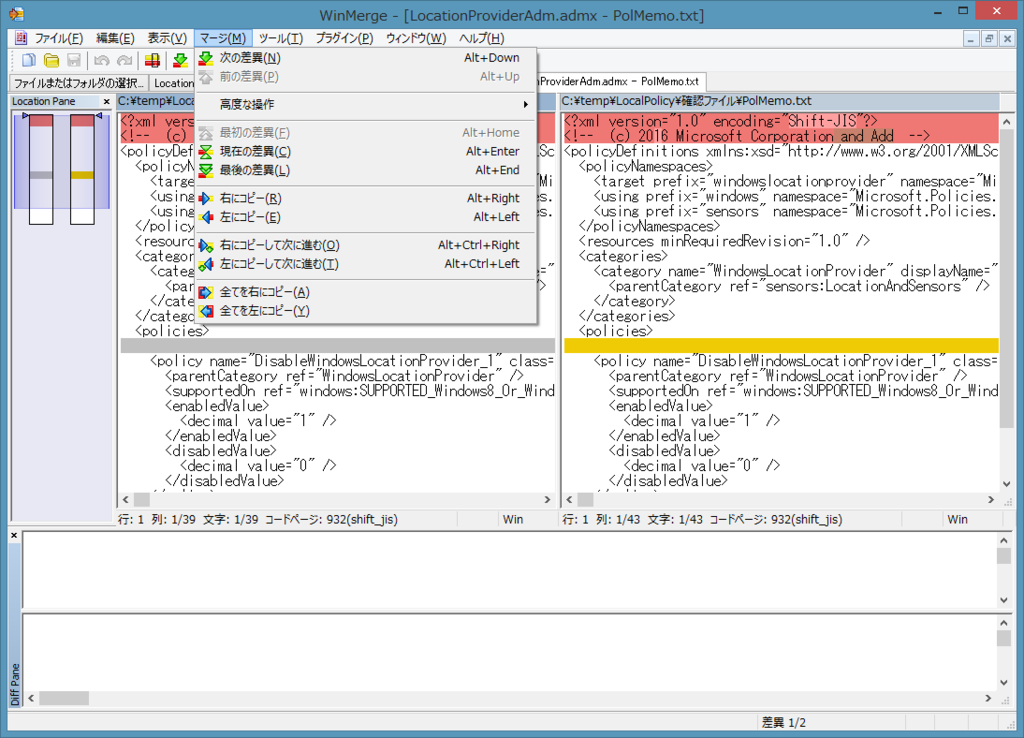Open the プラグイン(P) menu
The height and width of the screenshot is (738, 1024).
(344, 39)
